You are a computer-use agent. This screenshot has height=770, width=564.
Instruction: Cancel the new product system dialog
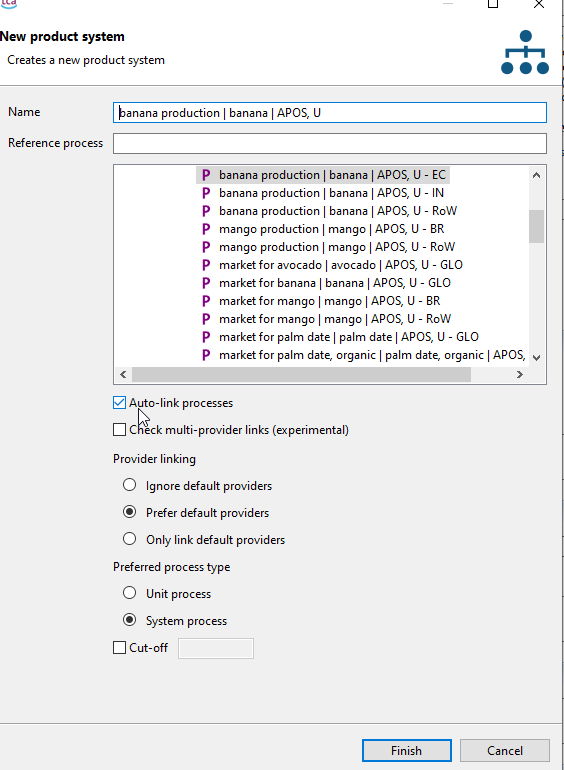pos(505,750)
